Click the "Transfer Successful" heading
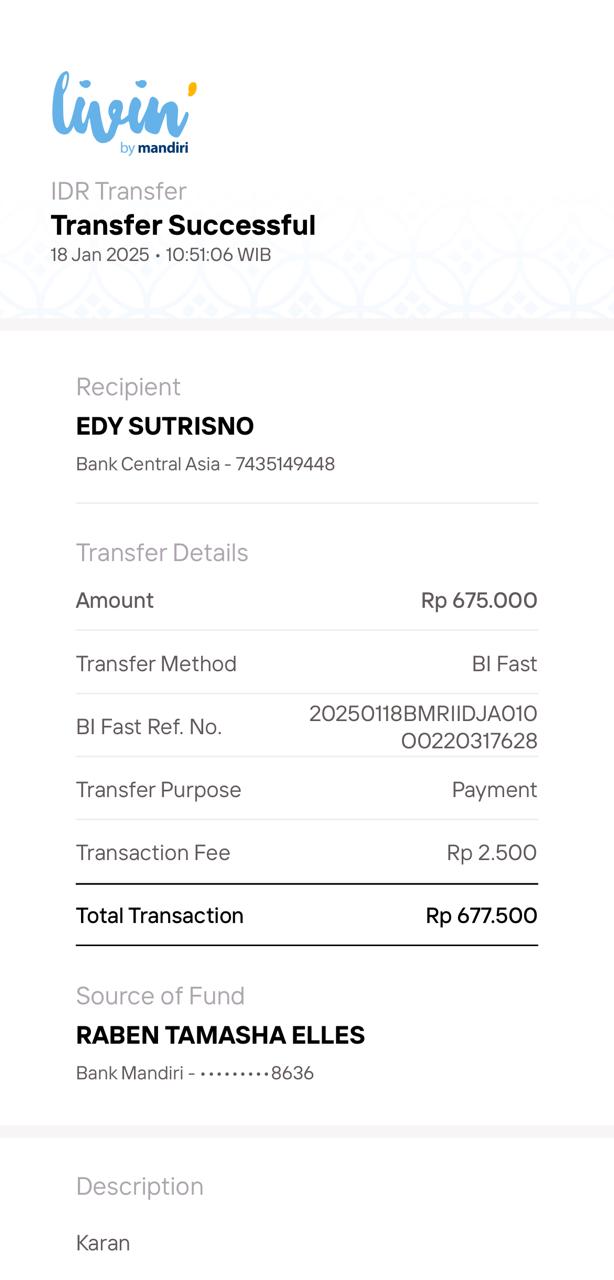Image resolution: width=614 pixels, height=1280 pixels. coord(183,225)
